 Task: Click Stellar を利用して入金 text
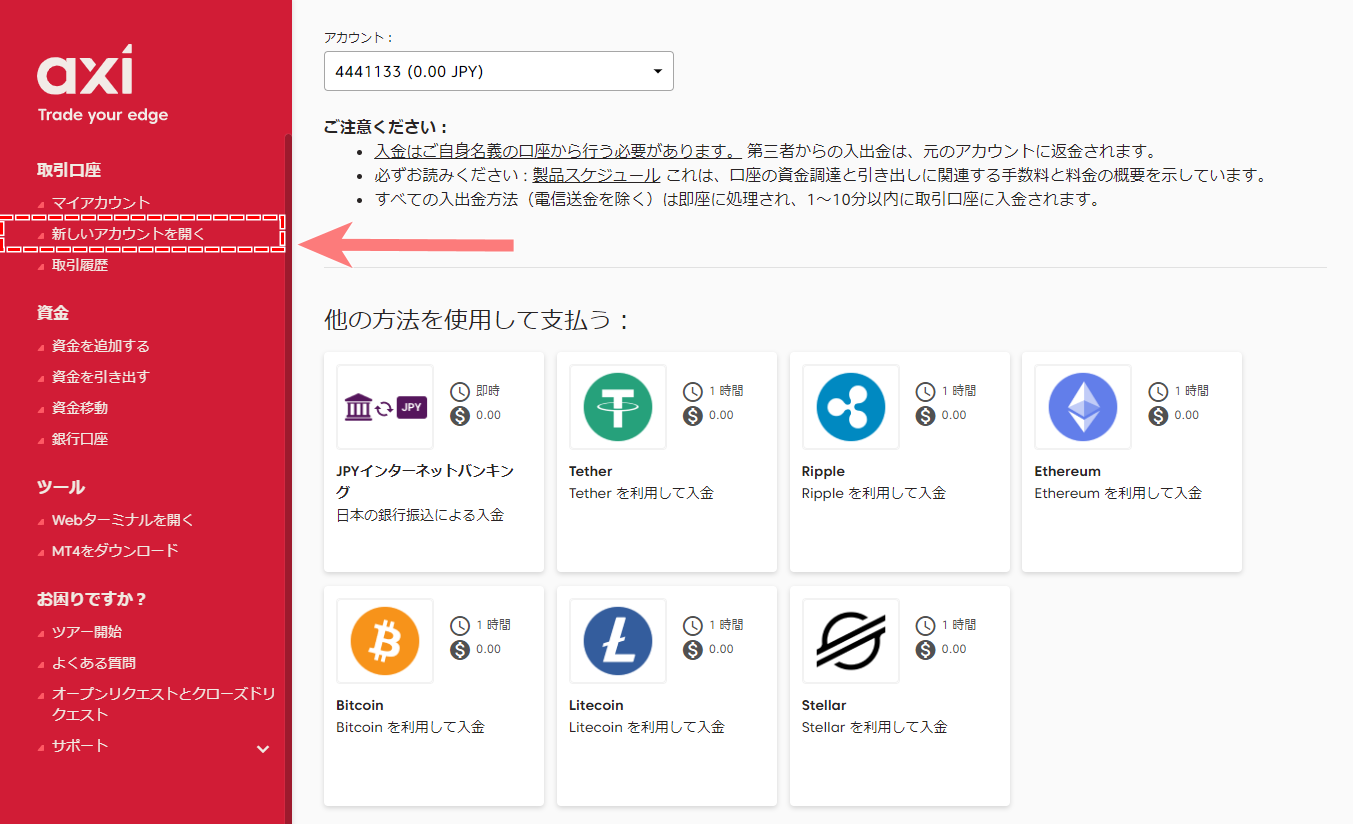point(875,727)
